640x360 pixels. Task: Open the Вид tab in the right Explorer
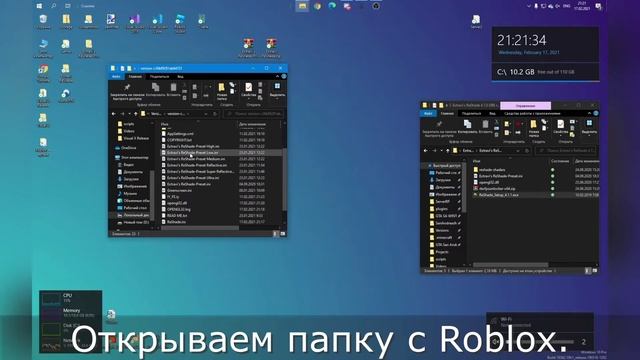tap(492, 113)
